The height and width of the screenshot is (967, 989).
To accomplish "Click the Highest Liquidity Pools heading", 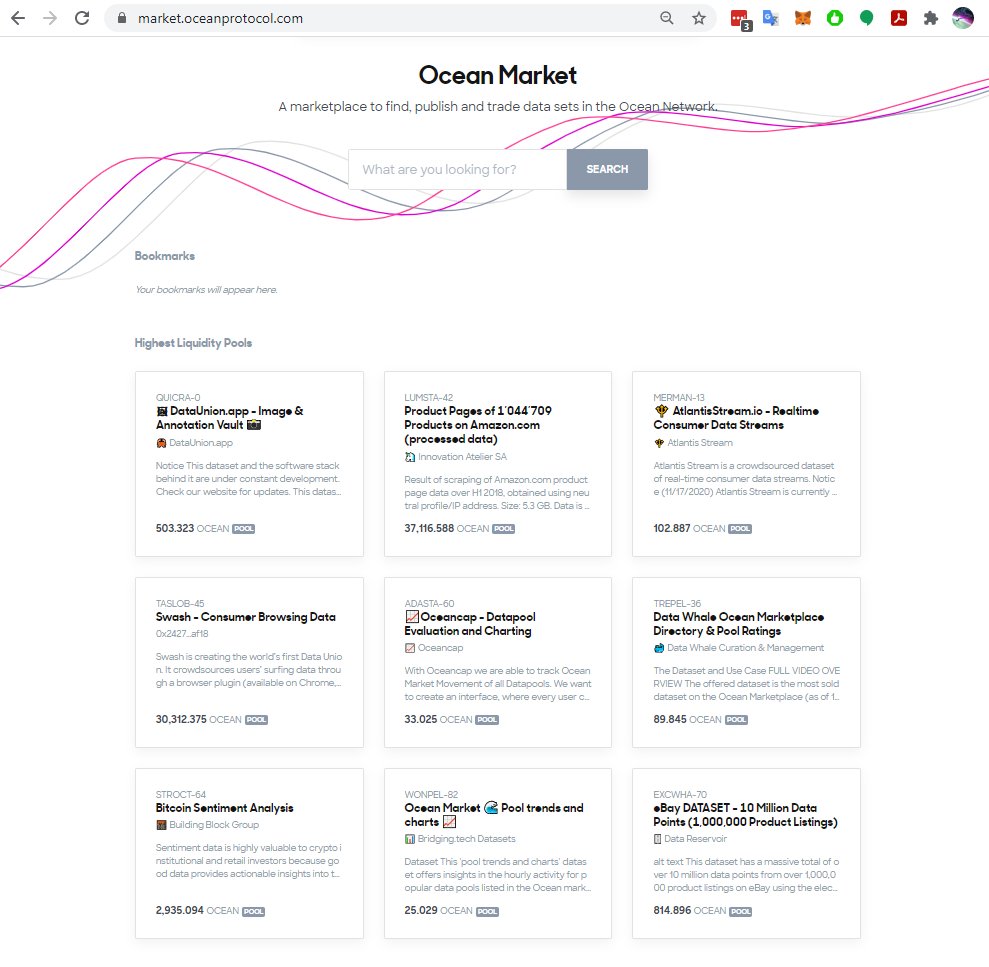I will pyautogui.click(x=193, y=343).
